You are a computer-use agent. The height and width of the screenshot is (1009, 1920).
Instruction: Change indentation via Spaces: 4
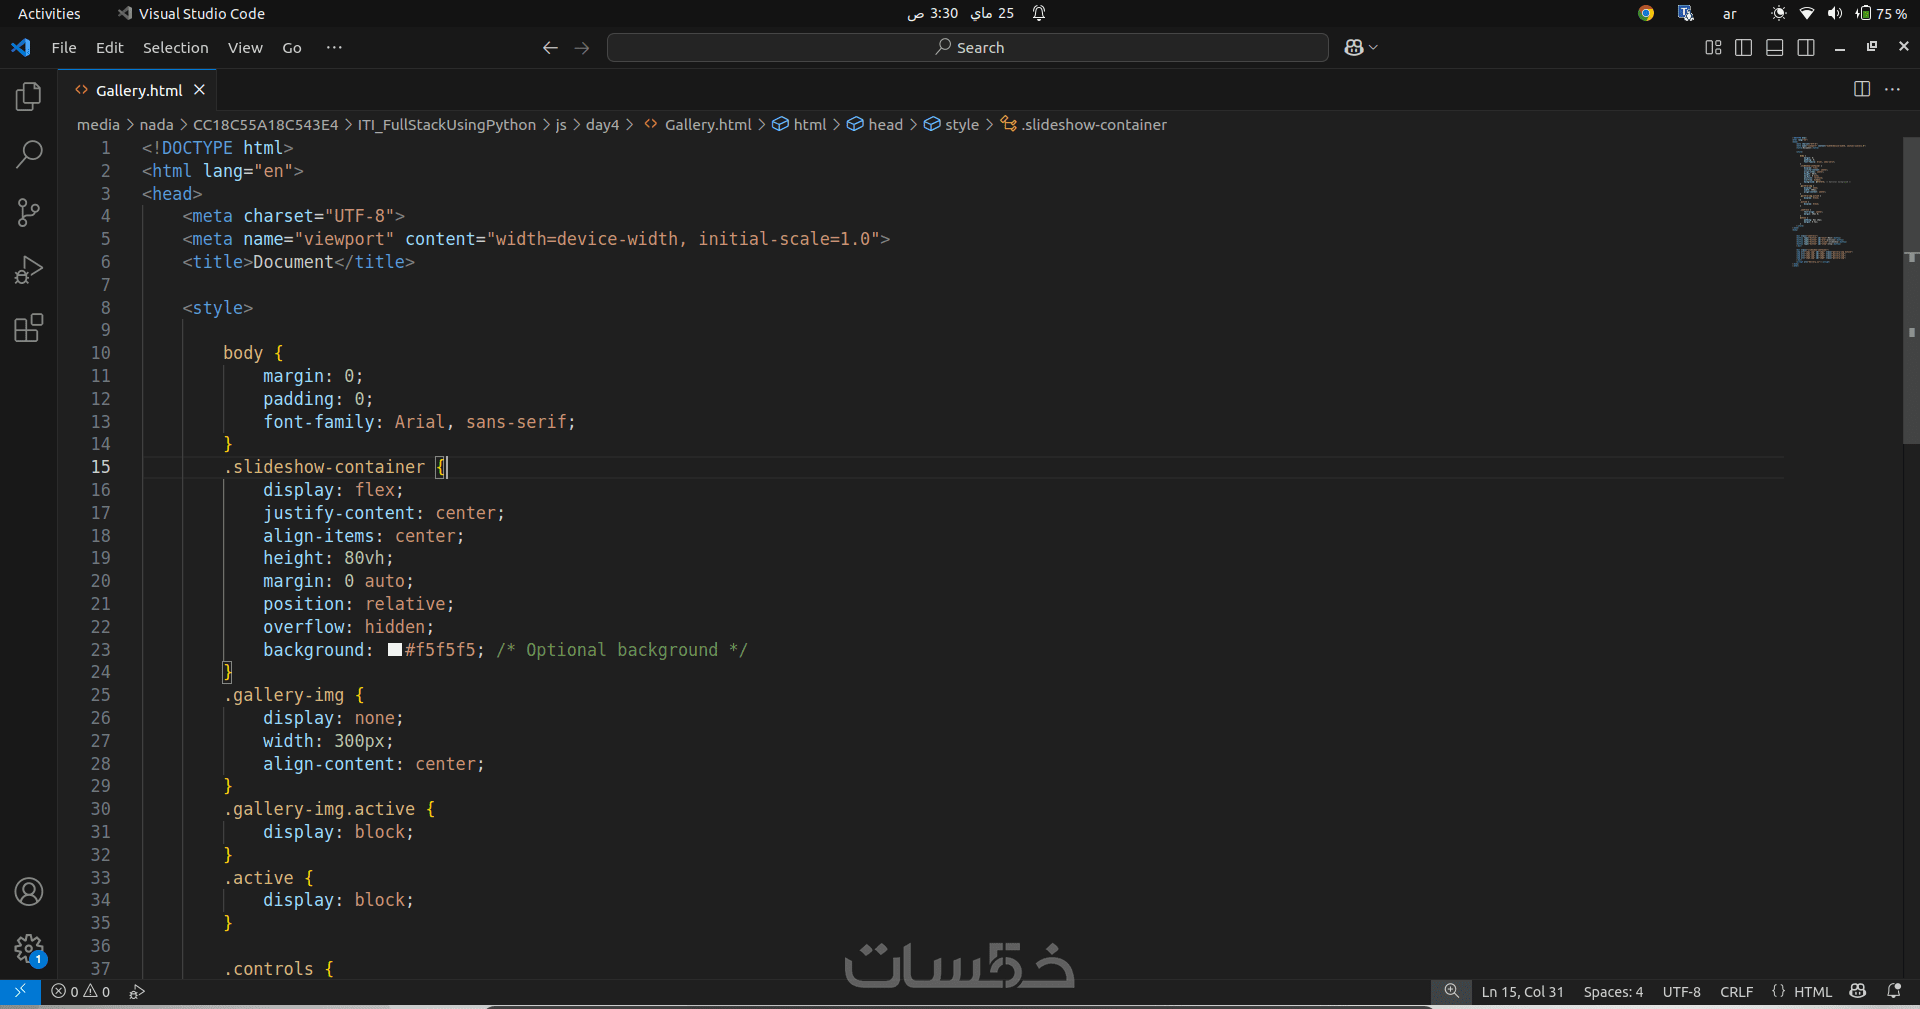tap(1613, 992)
